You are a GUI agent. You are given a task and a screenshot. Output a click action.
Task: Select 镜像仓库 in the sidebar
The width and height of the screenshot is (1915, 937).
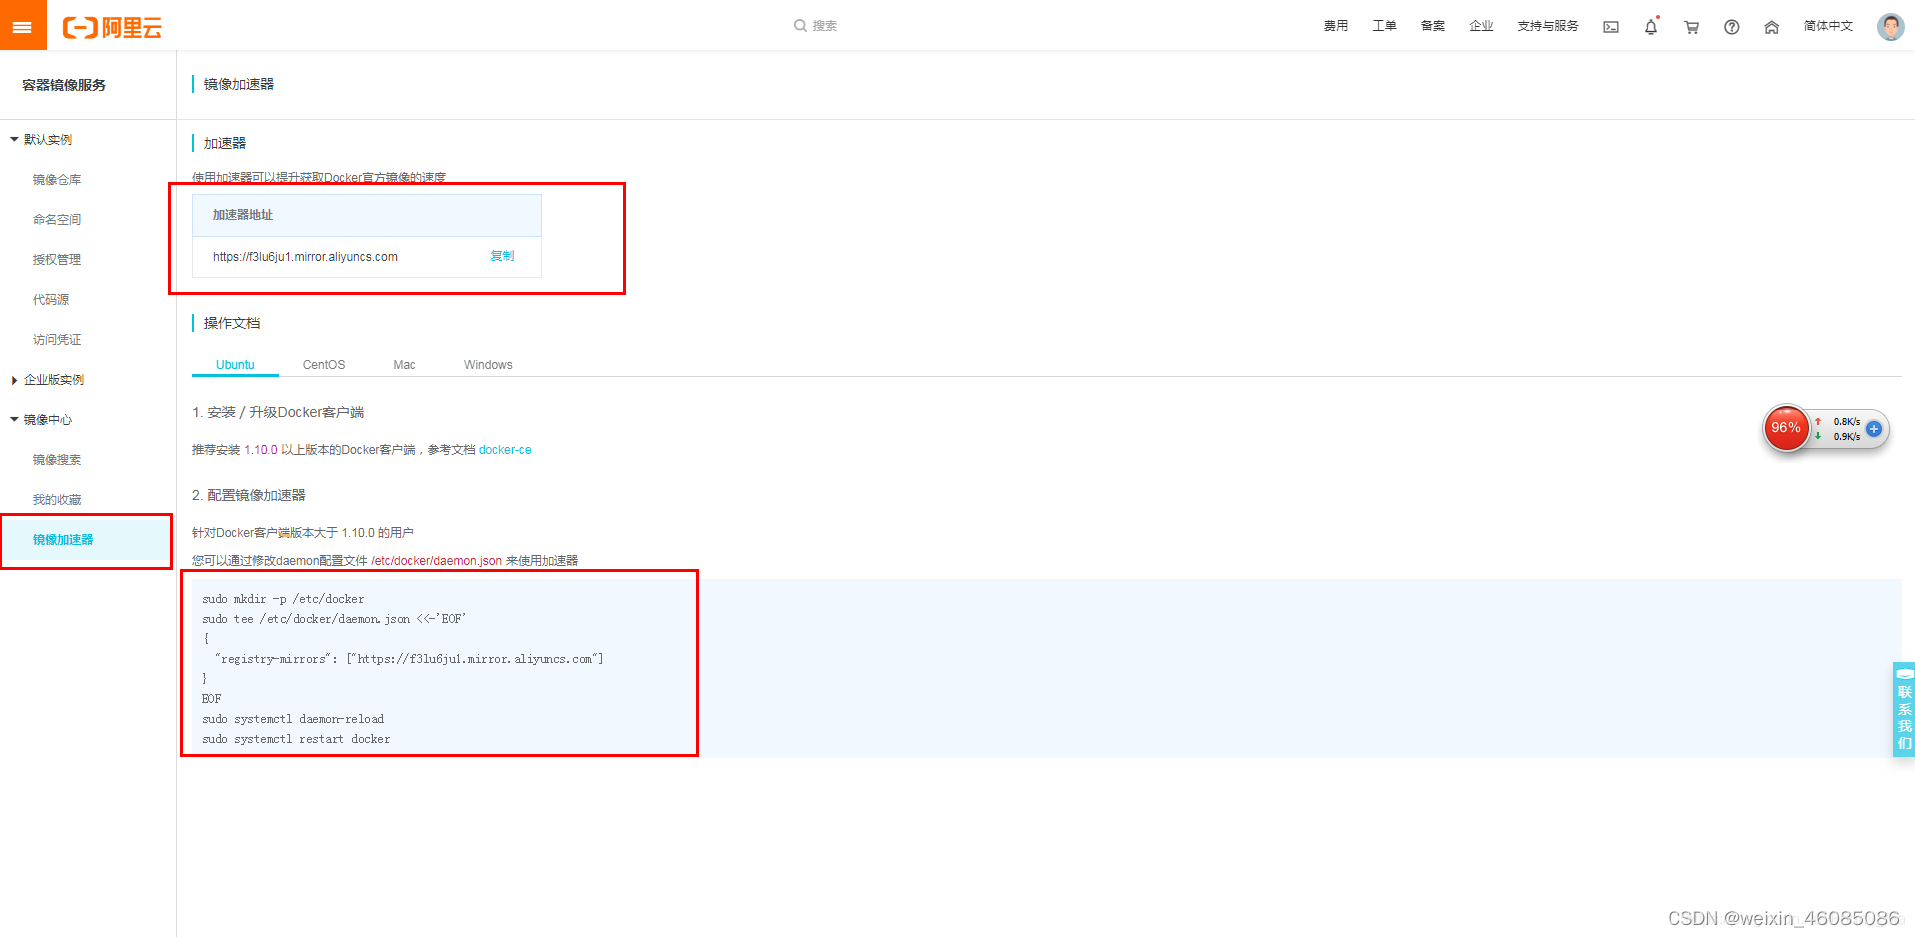(x=57, y=180)
